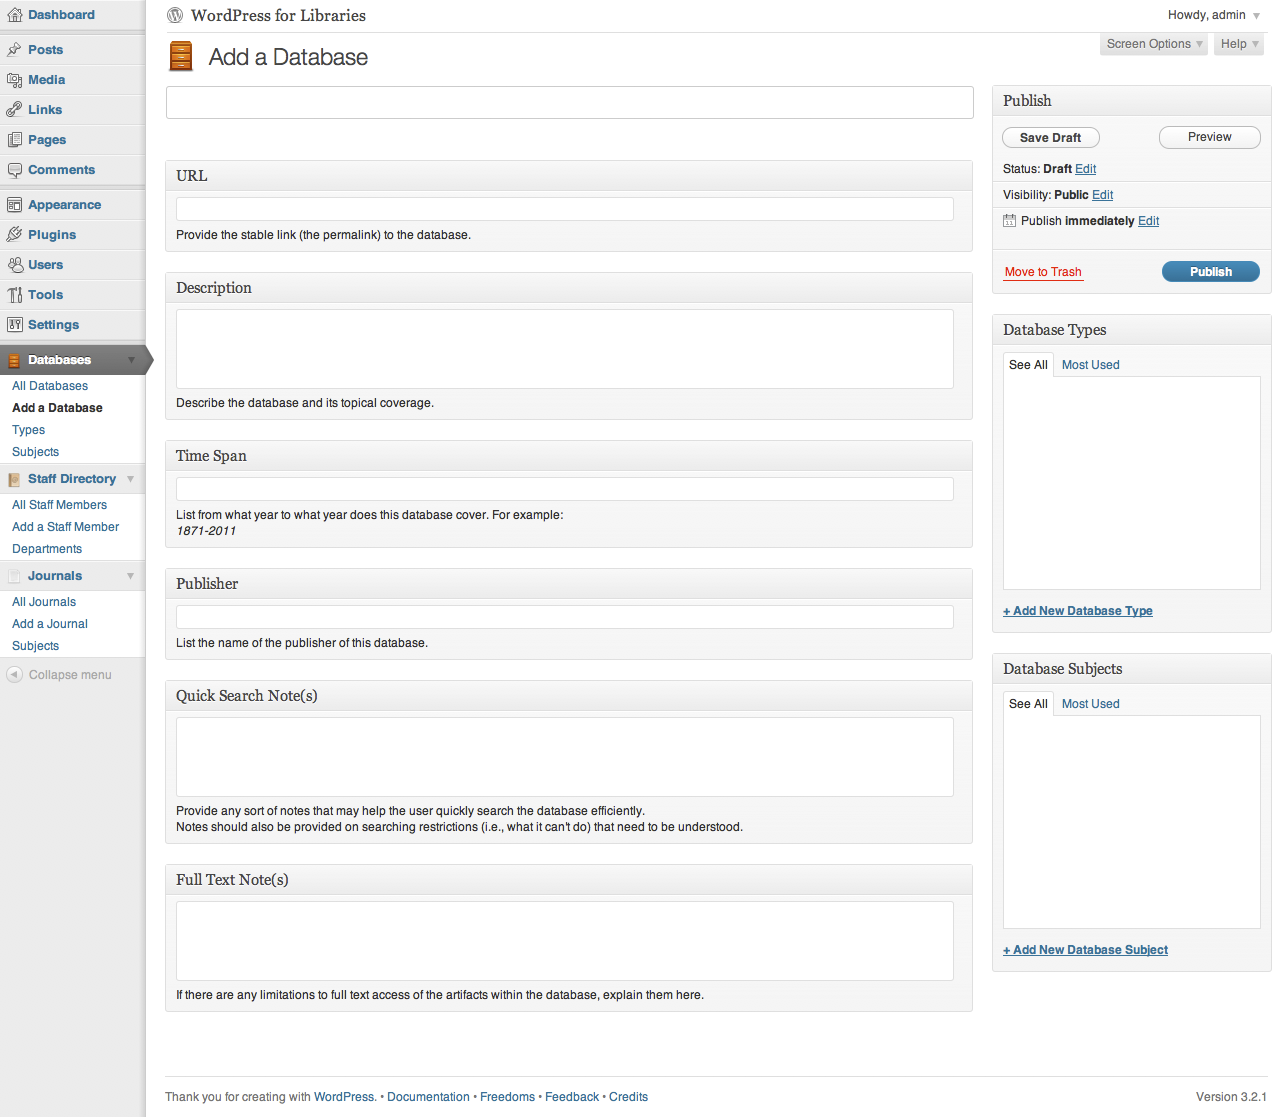This screenshot has height=1117, width=1288.
Task: Open All Staff Members menu item
Action: pyautogui.click(x=59, y=505)
